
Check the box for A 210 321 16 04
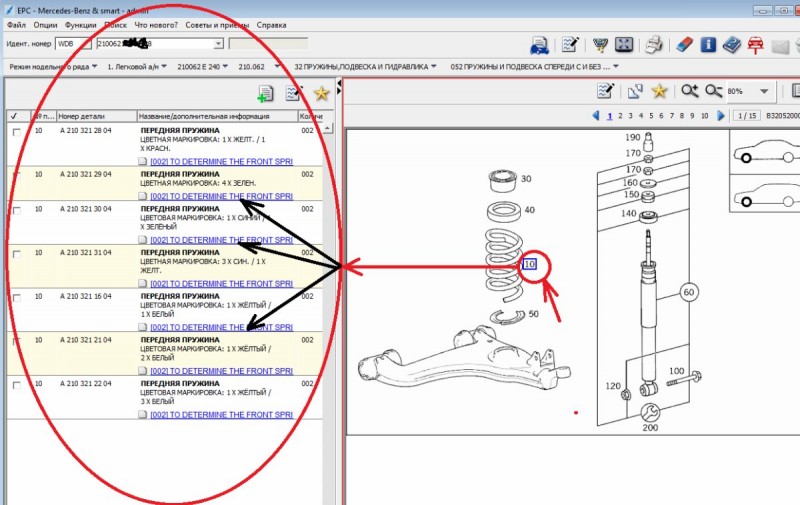click(x=16, y=298)
